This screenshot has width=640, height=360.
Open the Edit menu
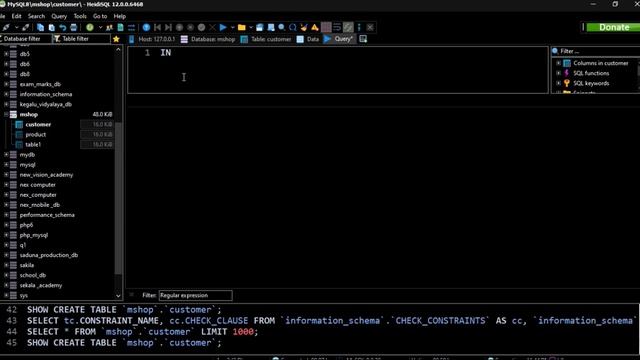16,16
